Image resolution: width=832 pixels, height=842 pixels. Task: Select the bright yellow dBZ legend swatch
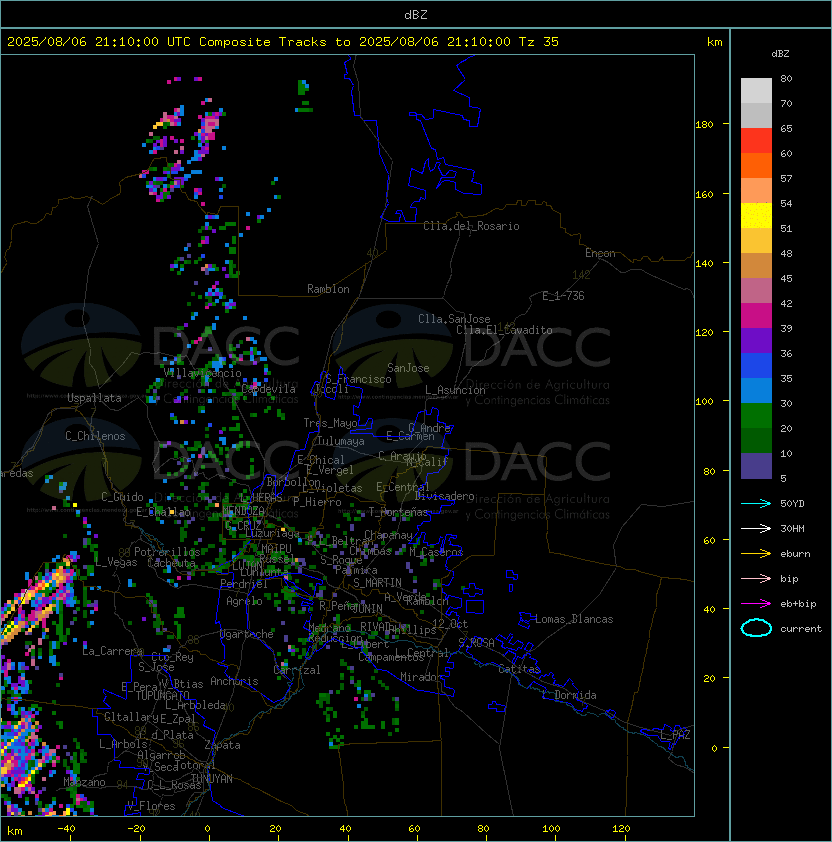[756, 216]
